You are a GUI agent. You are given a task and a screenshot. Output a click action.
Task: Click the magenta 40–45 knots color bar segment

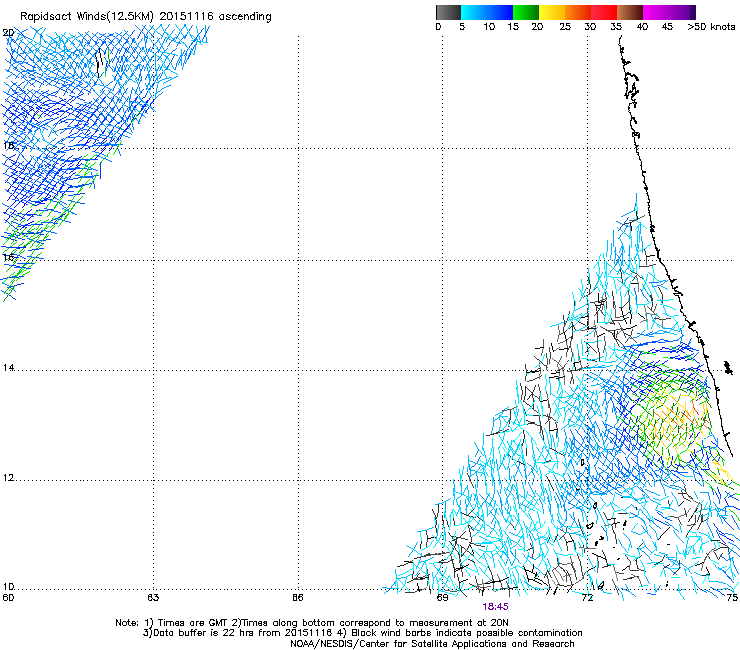point(656,12)
